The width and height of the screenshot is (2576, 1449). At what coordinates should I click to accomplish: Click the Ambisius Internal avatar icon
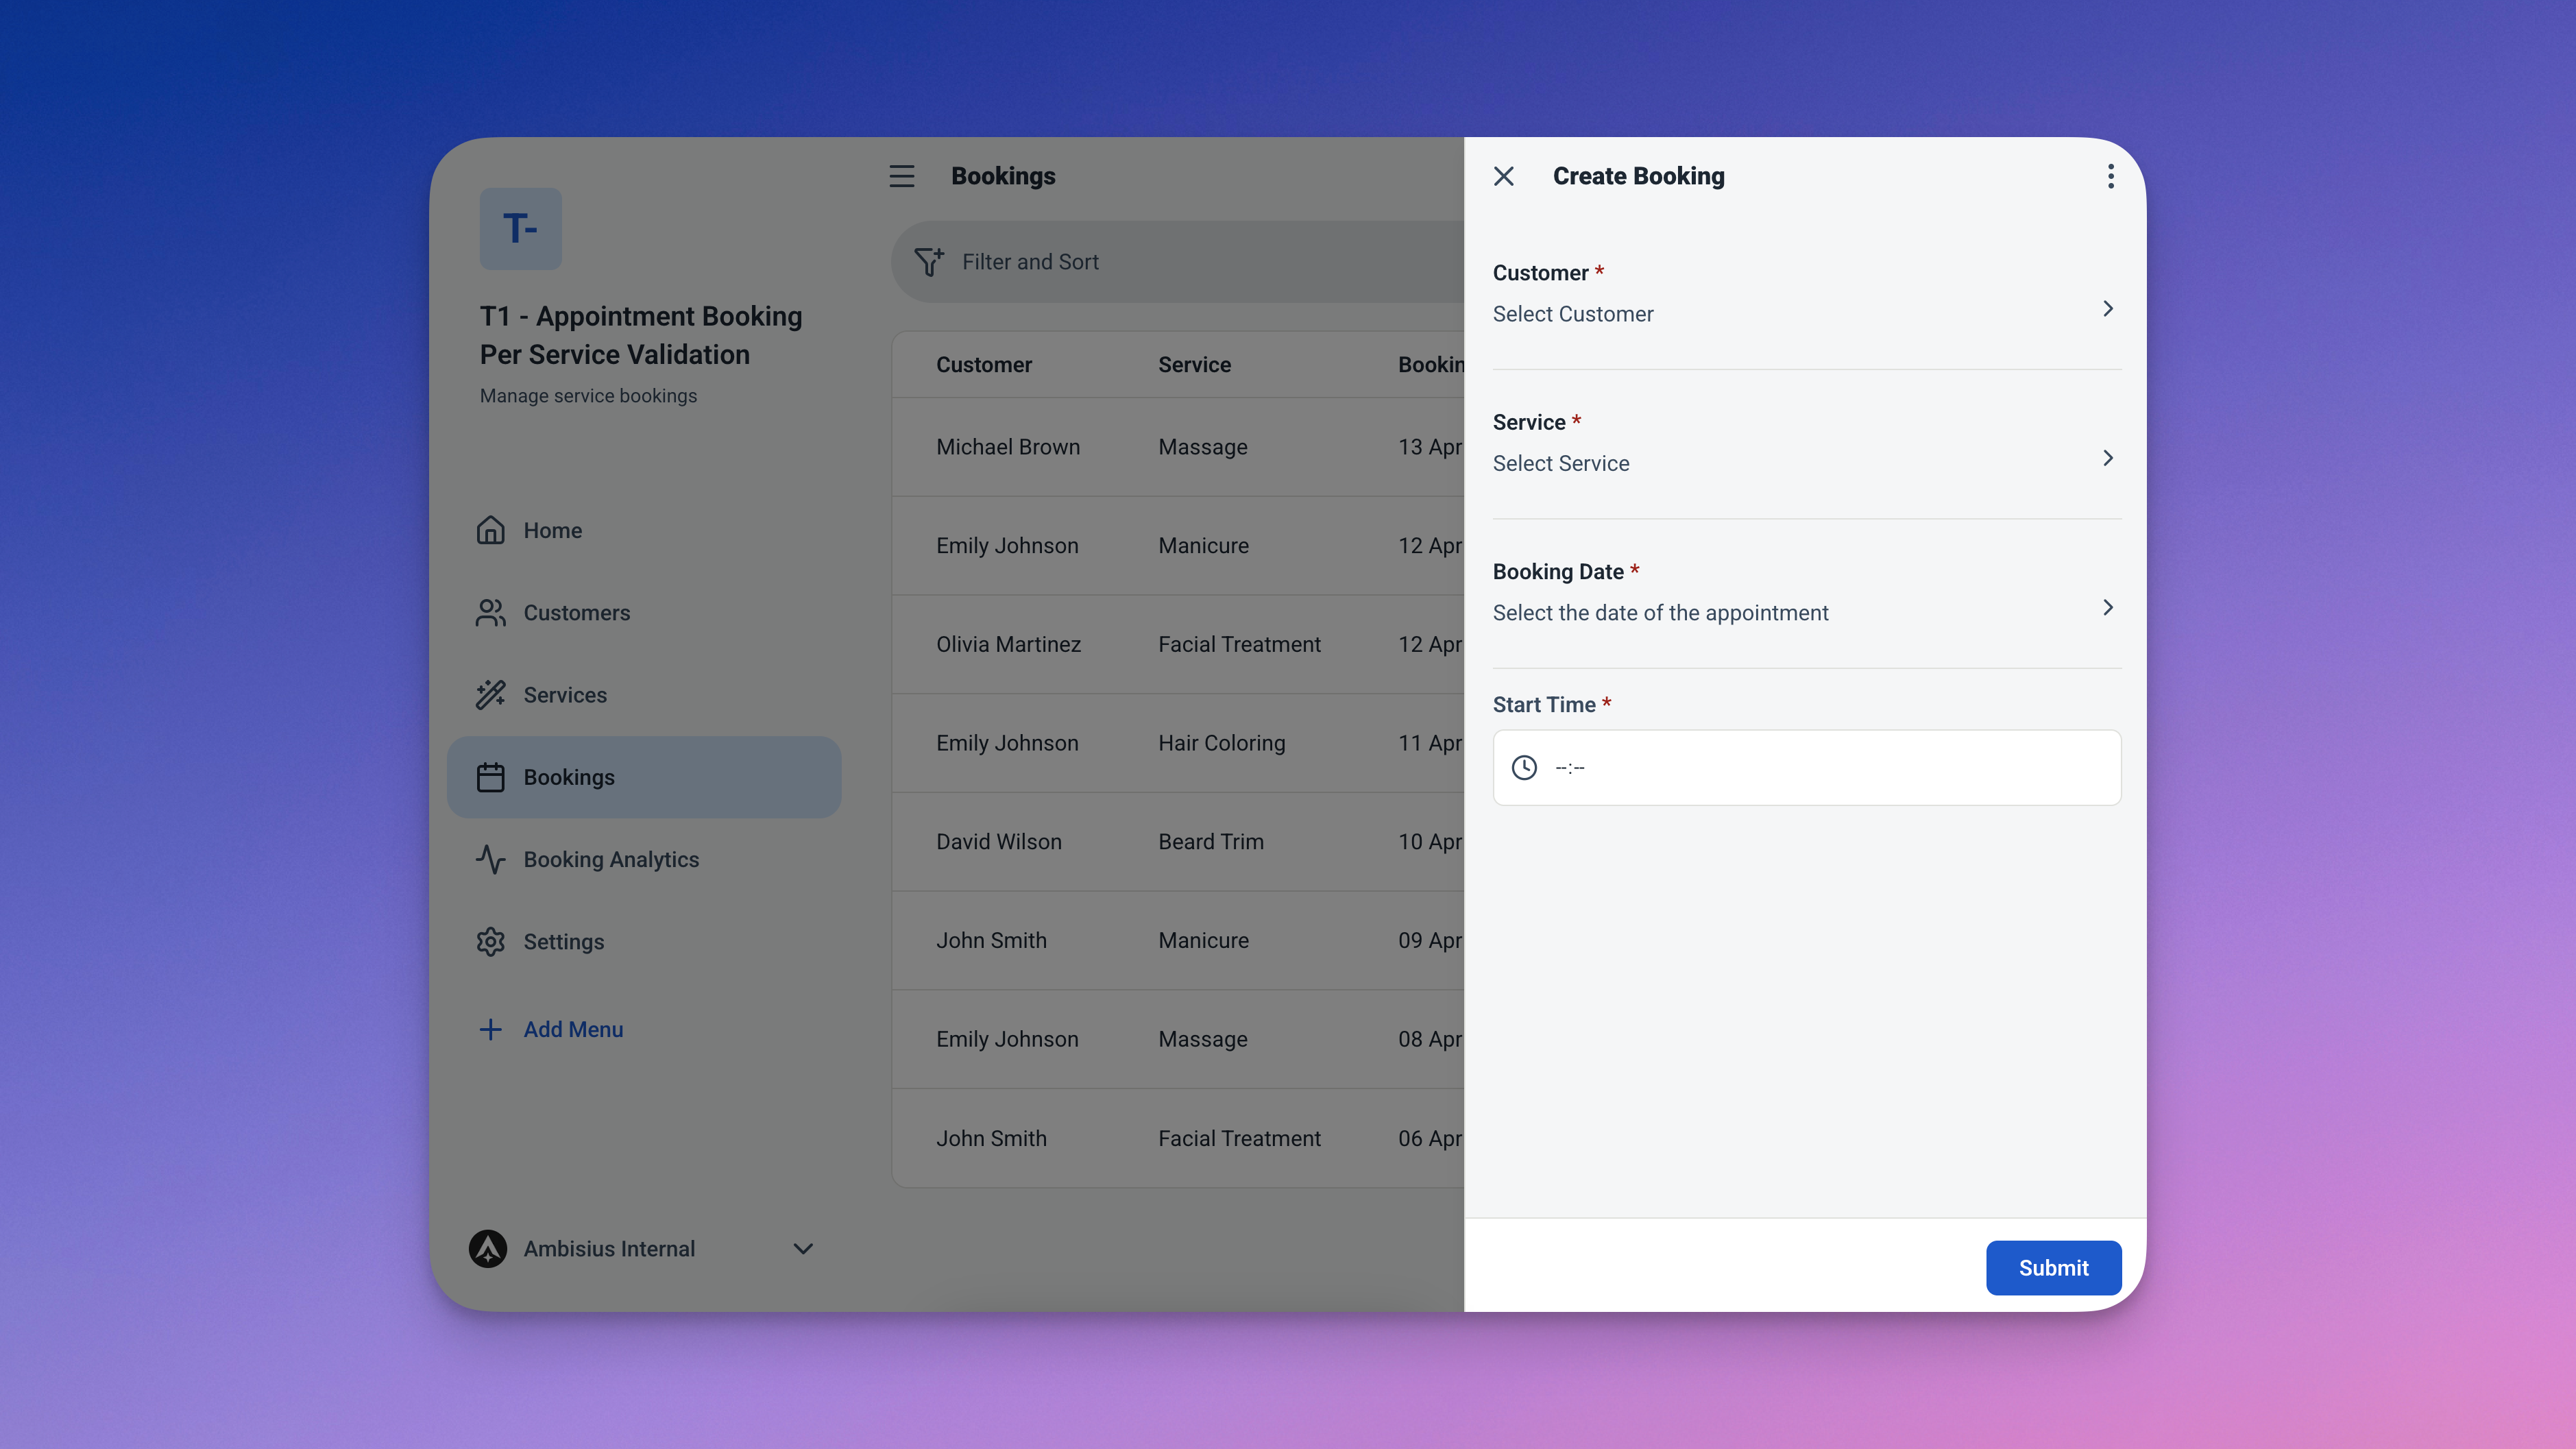(x=488, y=1248)
